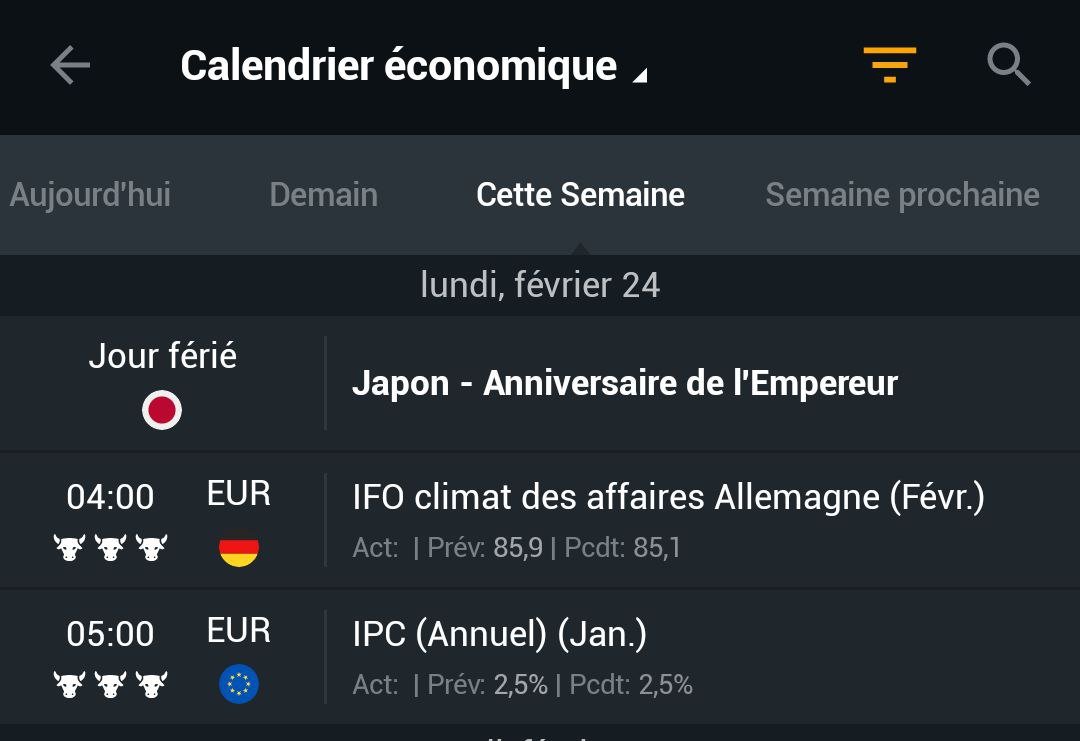Open the search magnifier icon
Screen dimensions: 1080x741
tap(1008, 65)
